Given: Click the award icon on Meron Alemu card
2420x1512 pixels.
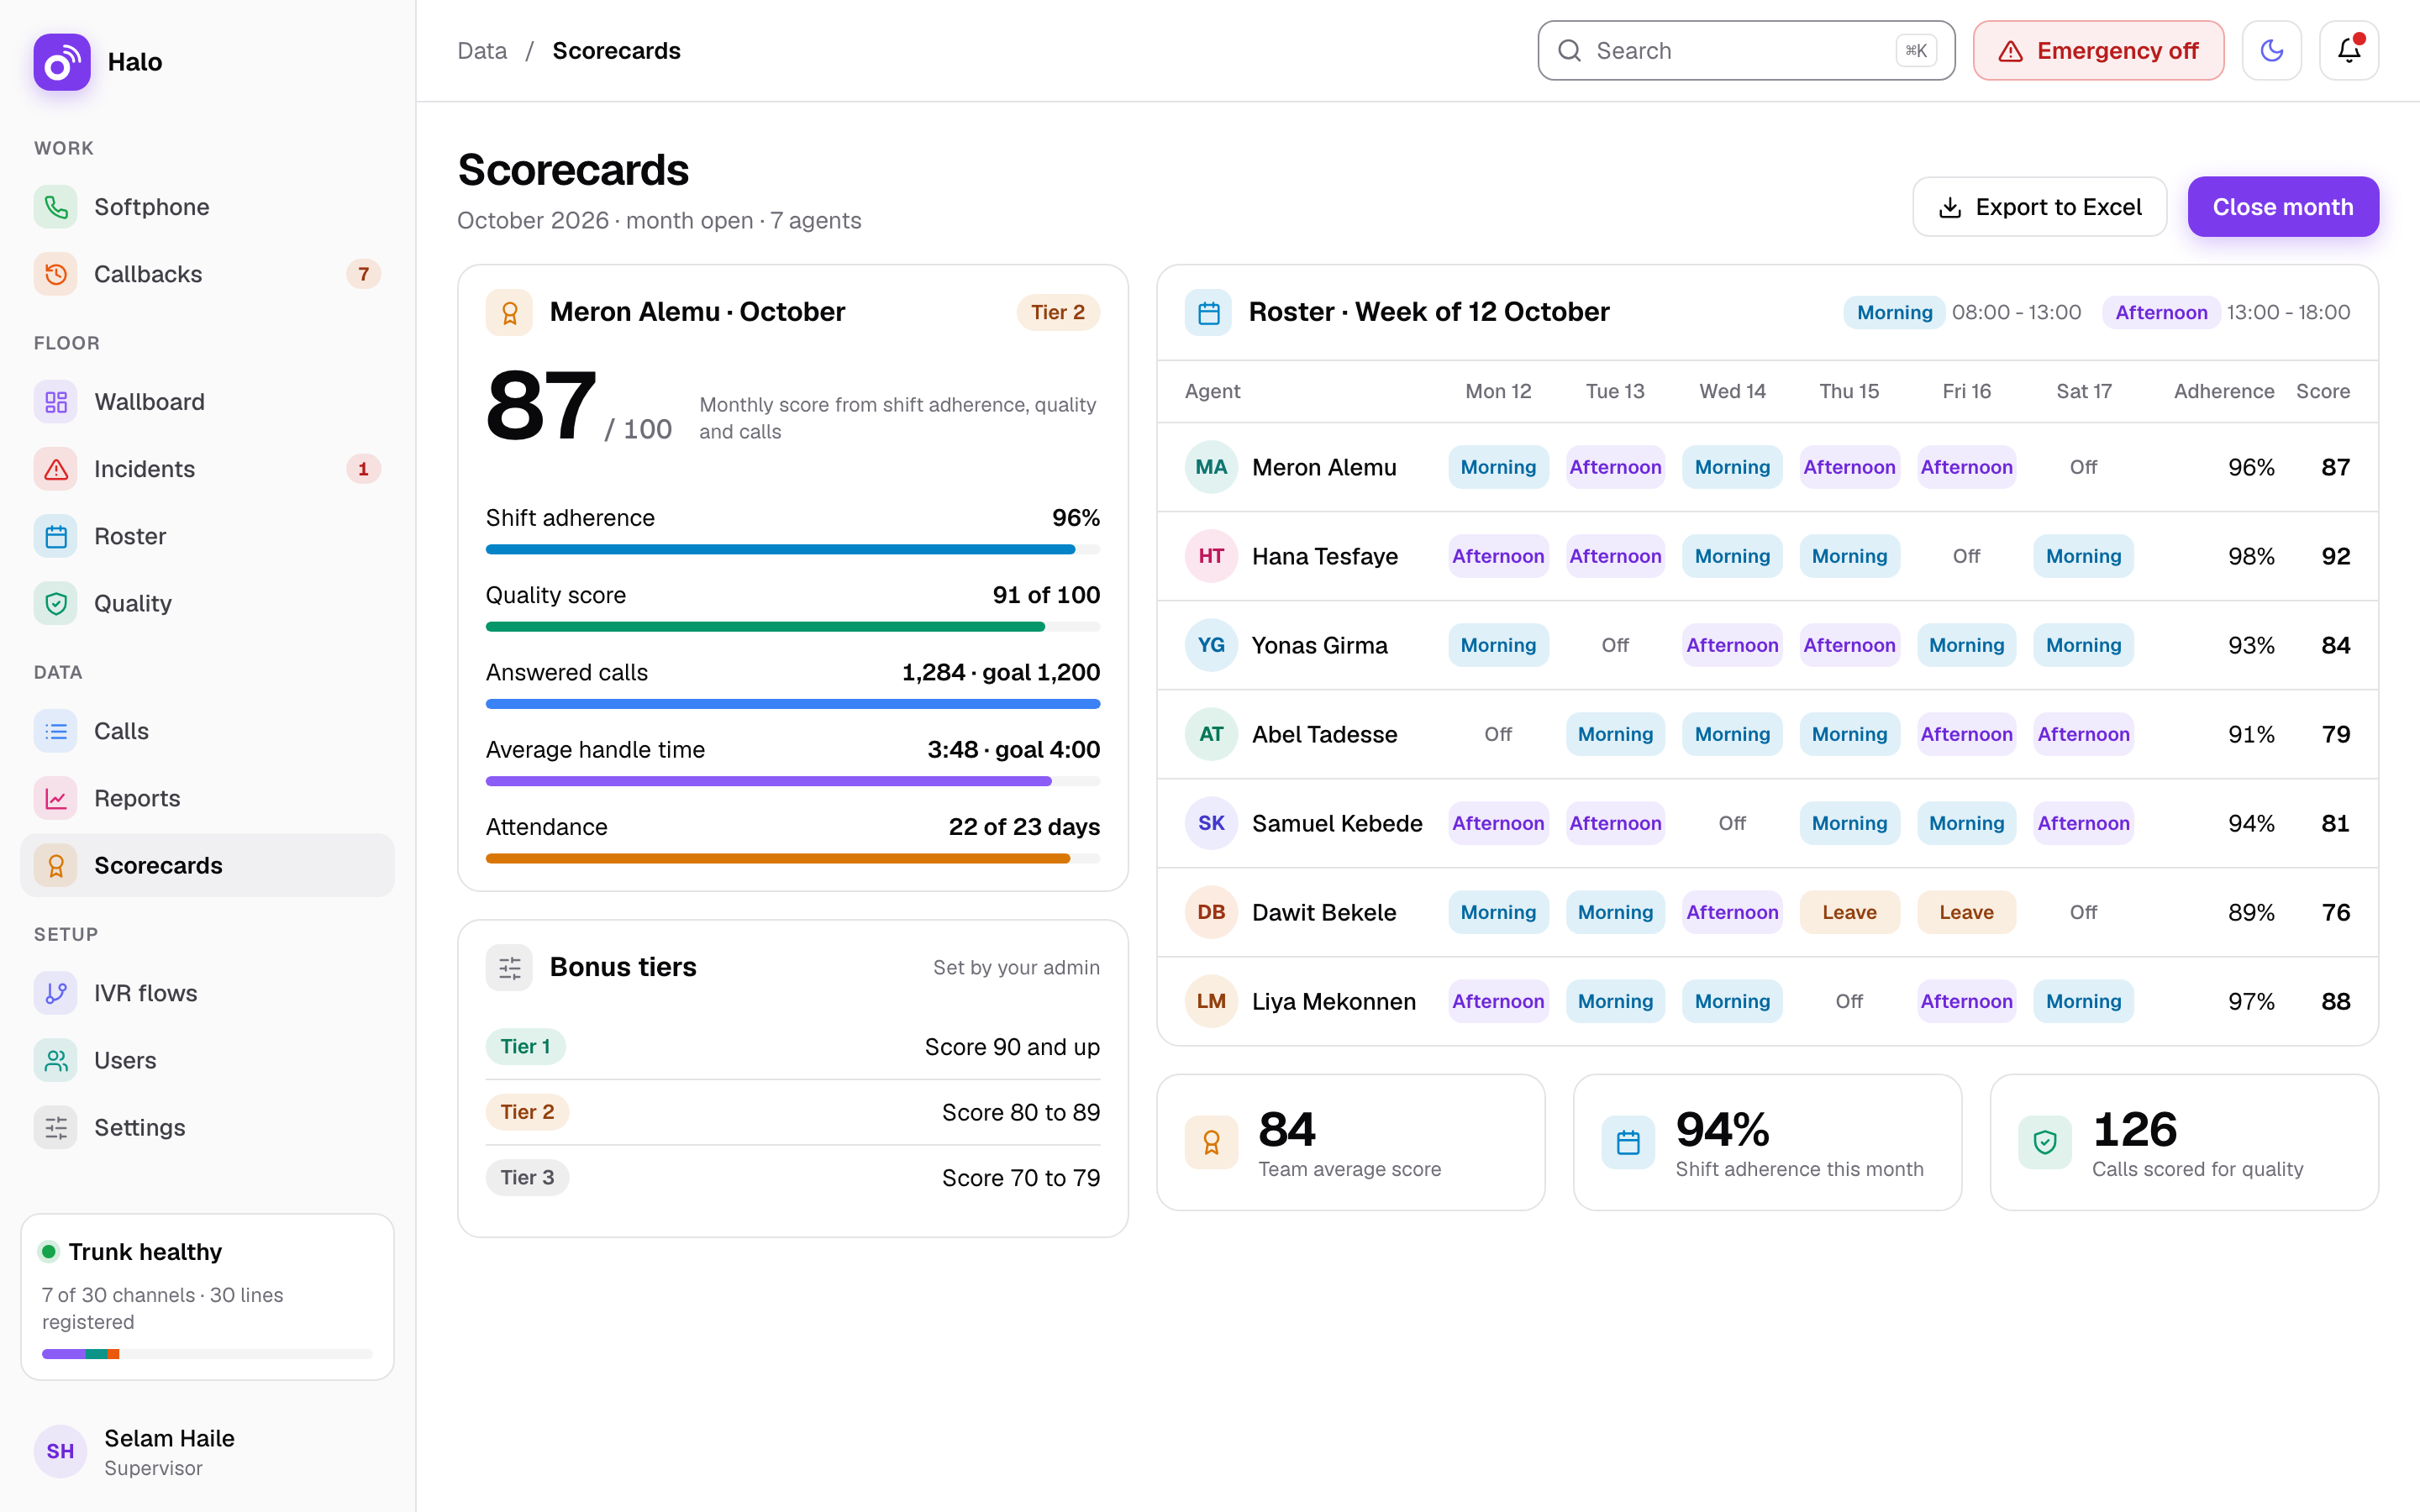Looking at the screenshot, I should (509, 312).
